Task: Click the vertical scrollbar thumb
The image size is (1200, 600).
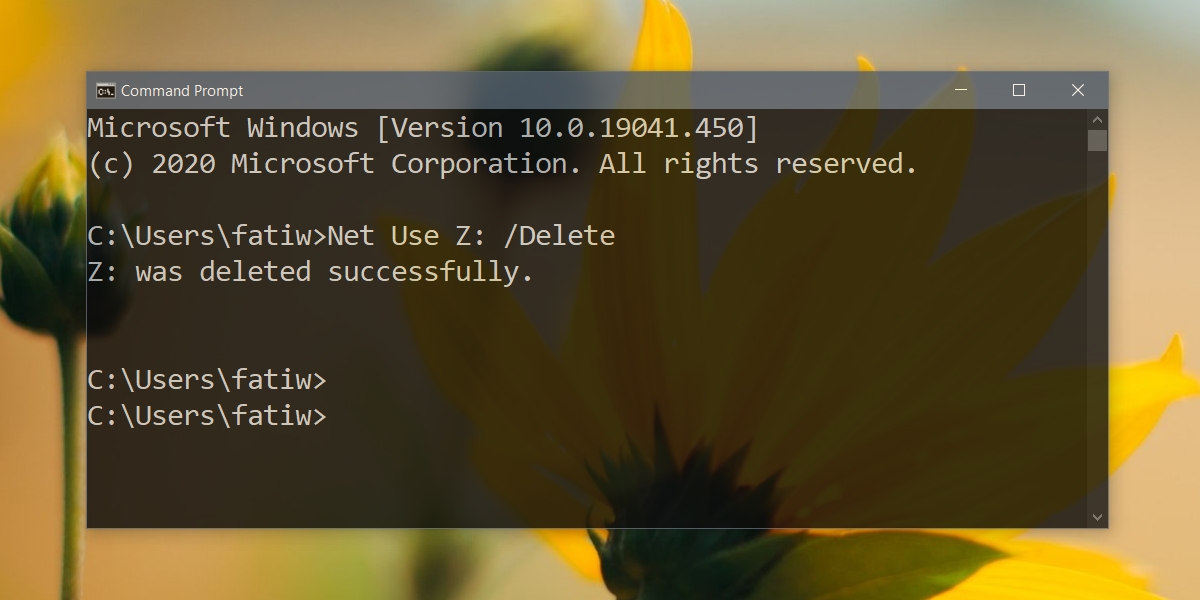Action: coord(1097,140)
